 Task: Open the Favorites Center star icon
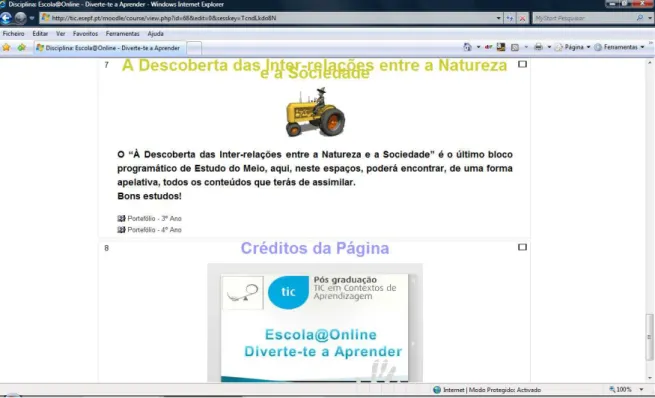(6, 48)
